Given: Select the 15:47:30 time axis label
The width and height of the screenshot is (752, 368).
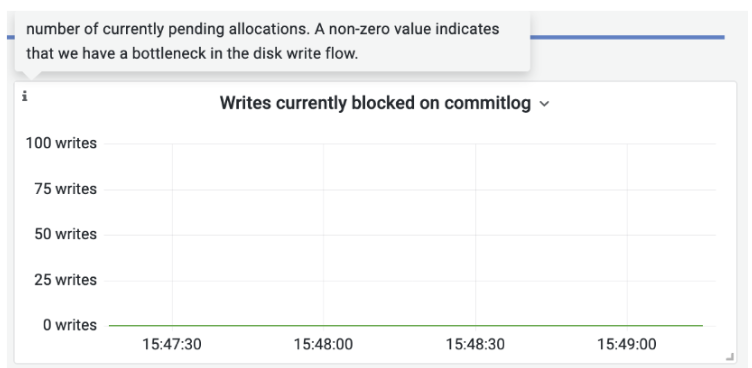Looking at the screenshot, I should [x=172, y=344].
